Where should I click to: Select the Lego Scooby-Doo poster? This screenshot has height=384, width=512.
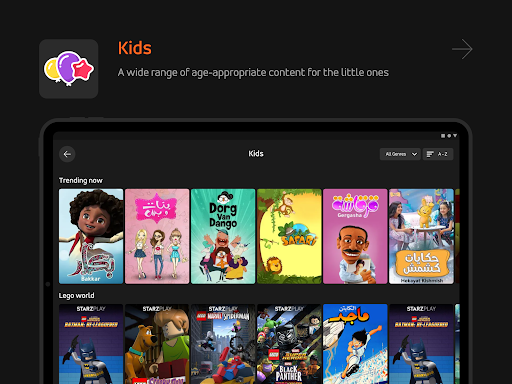pos(157,344)
